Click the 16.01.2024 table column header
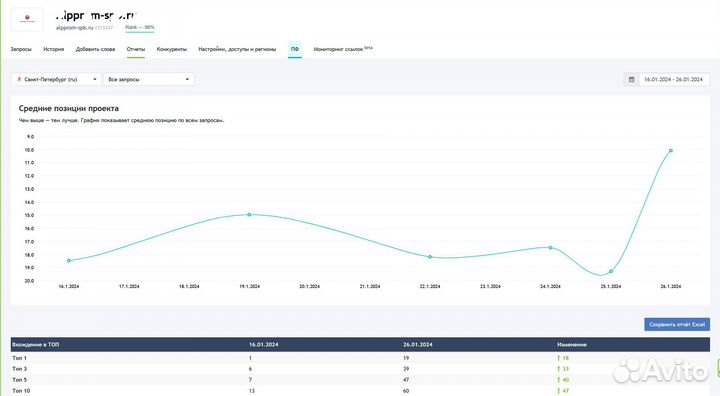 pos(264,345)
